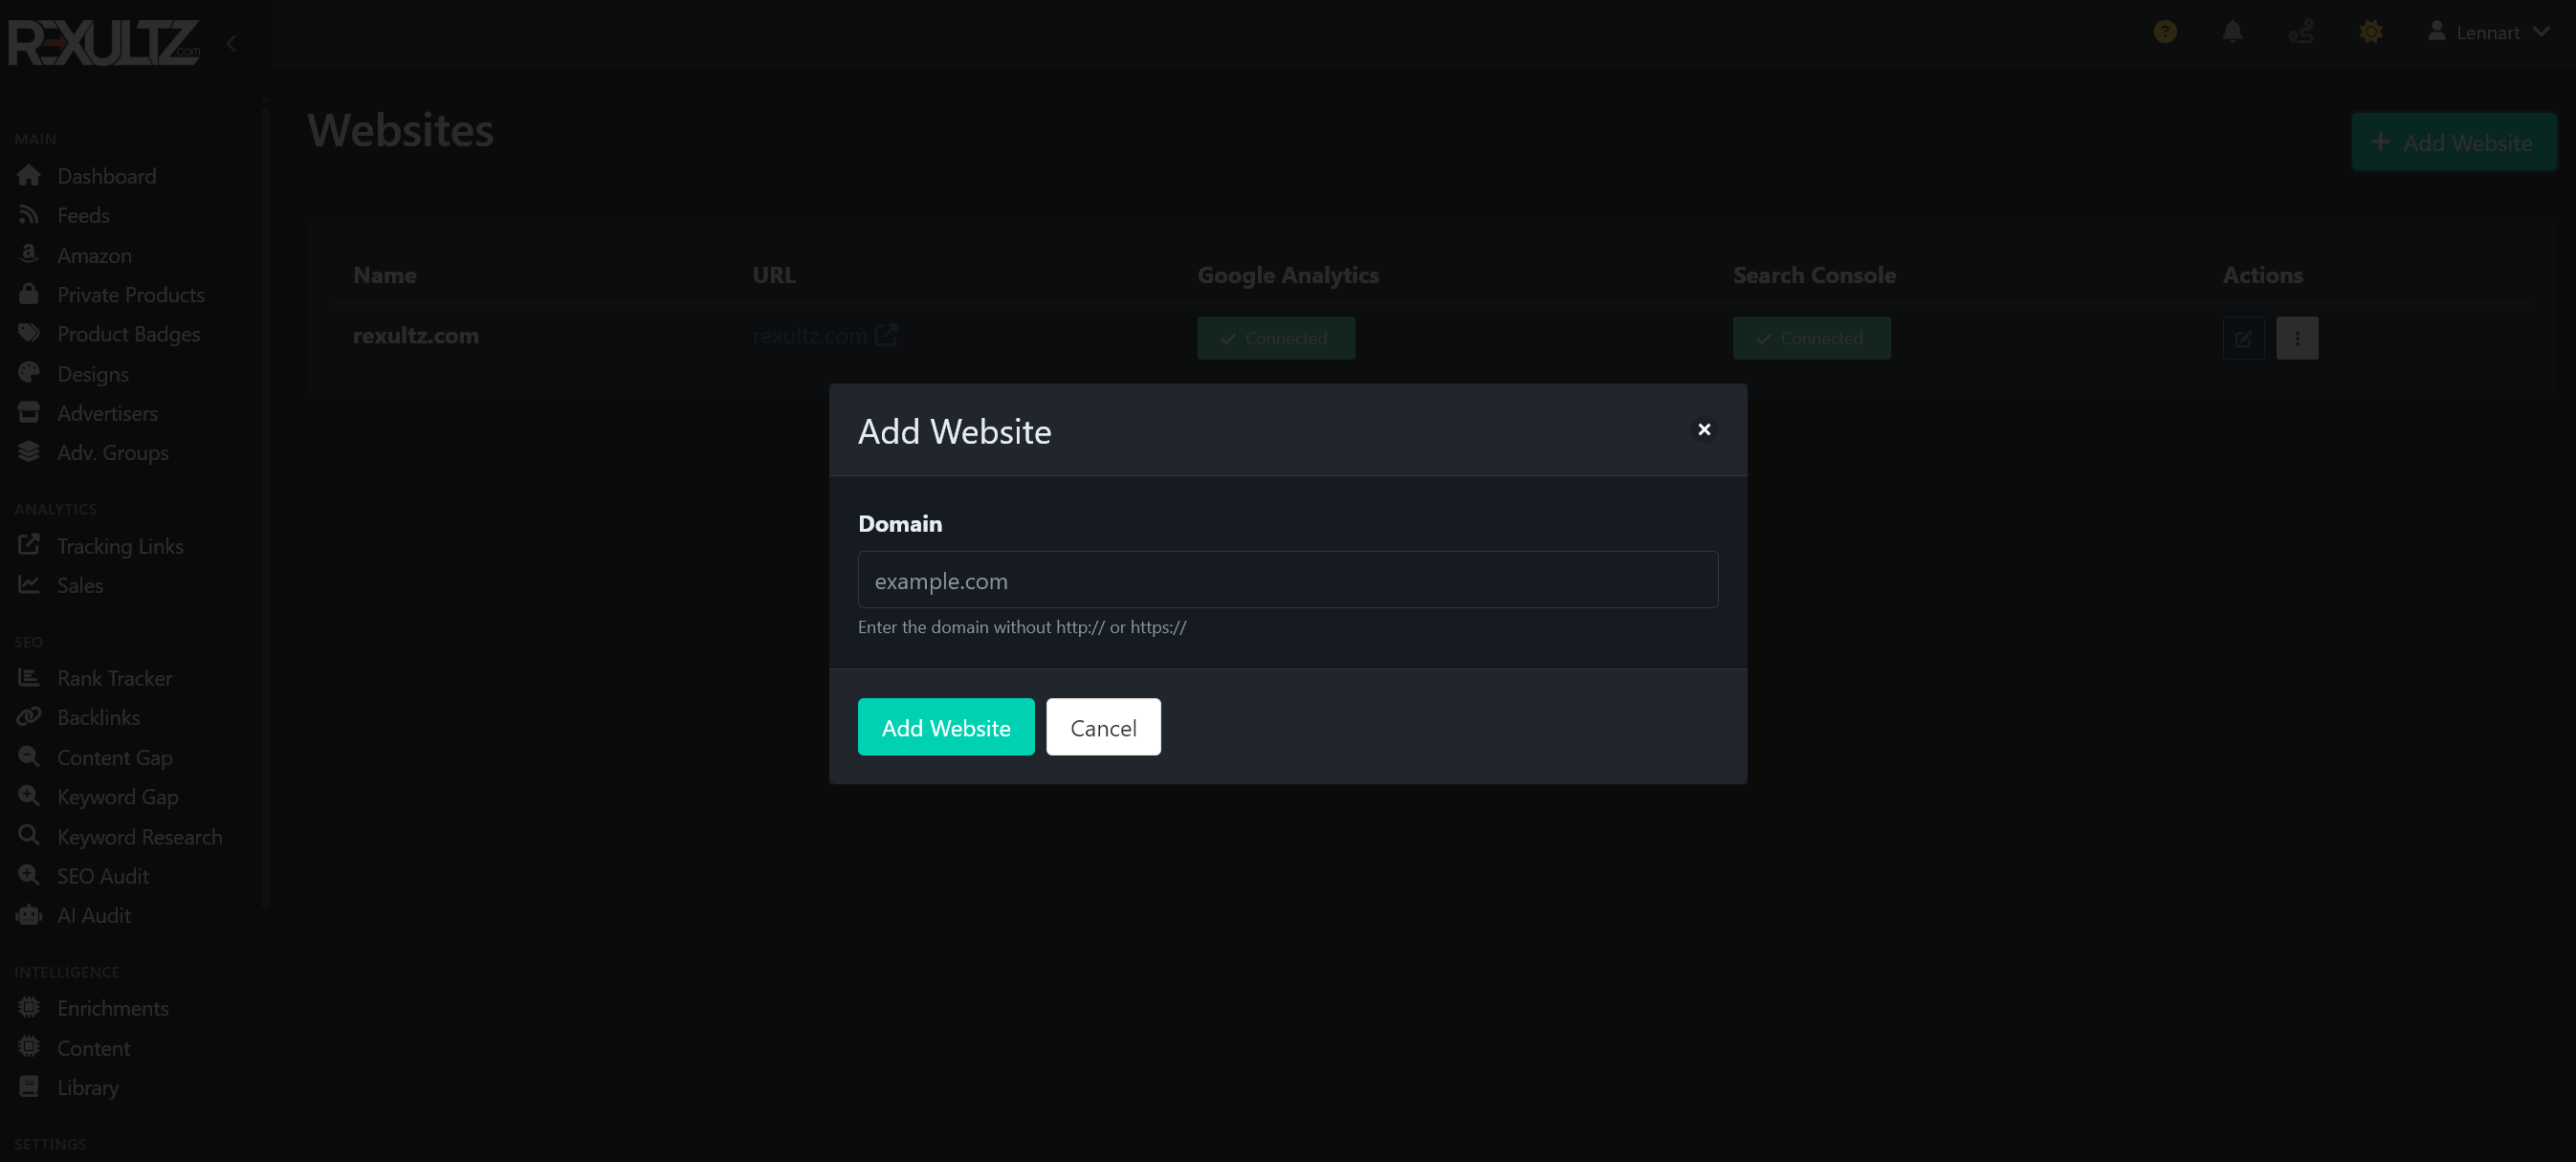Click the Sales chart icon
2576x1162 pixels.
[x=29, y=585]
